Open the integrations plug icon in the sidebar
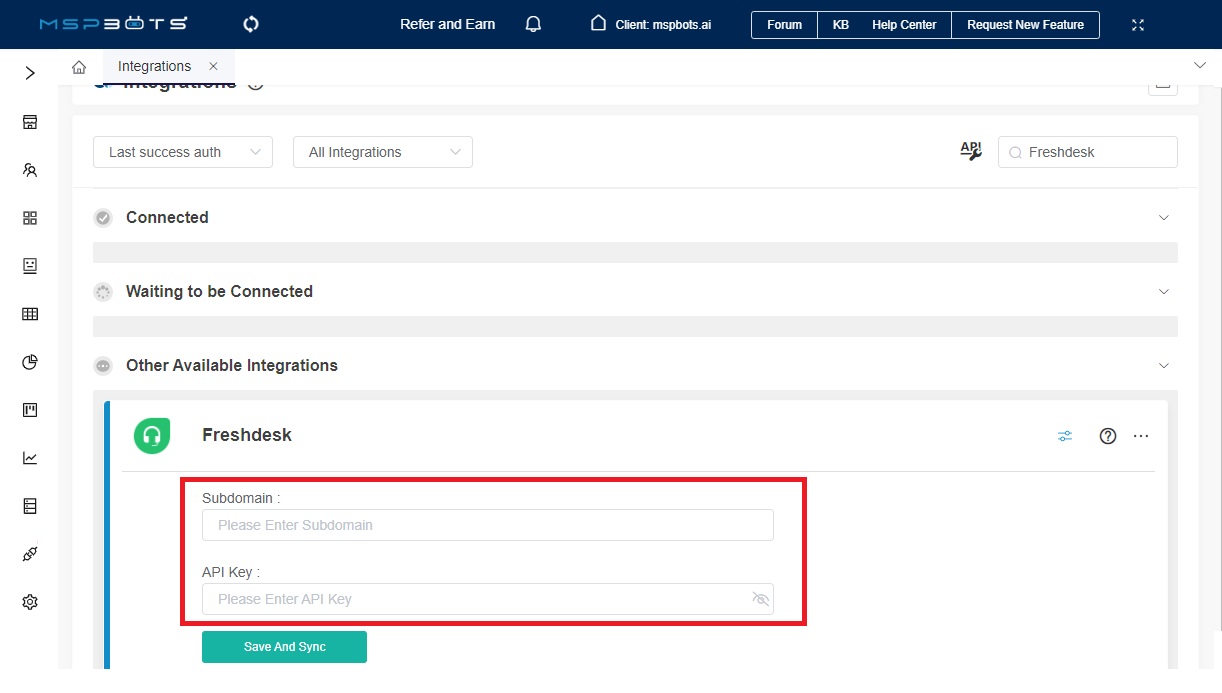This screenshot has height=693, width=1222. [x=29, y=553]
